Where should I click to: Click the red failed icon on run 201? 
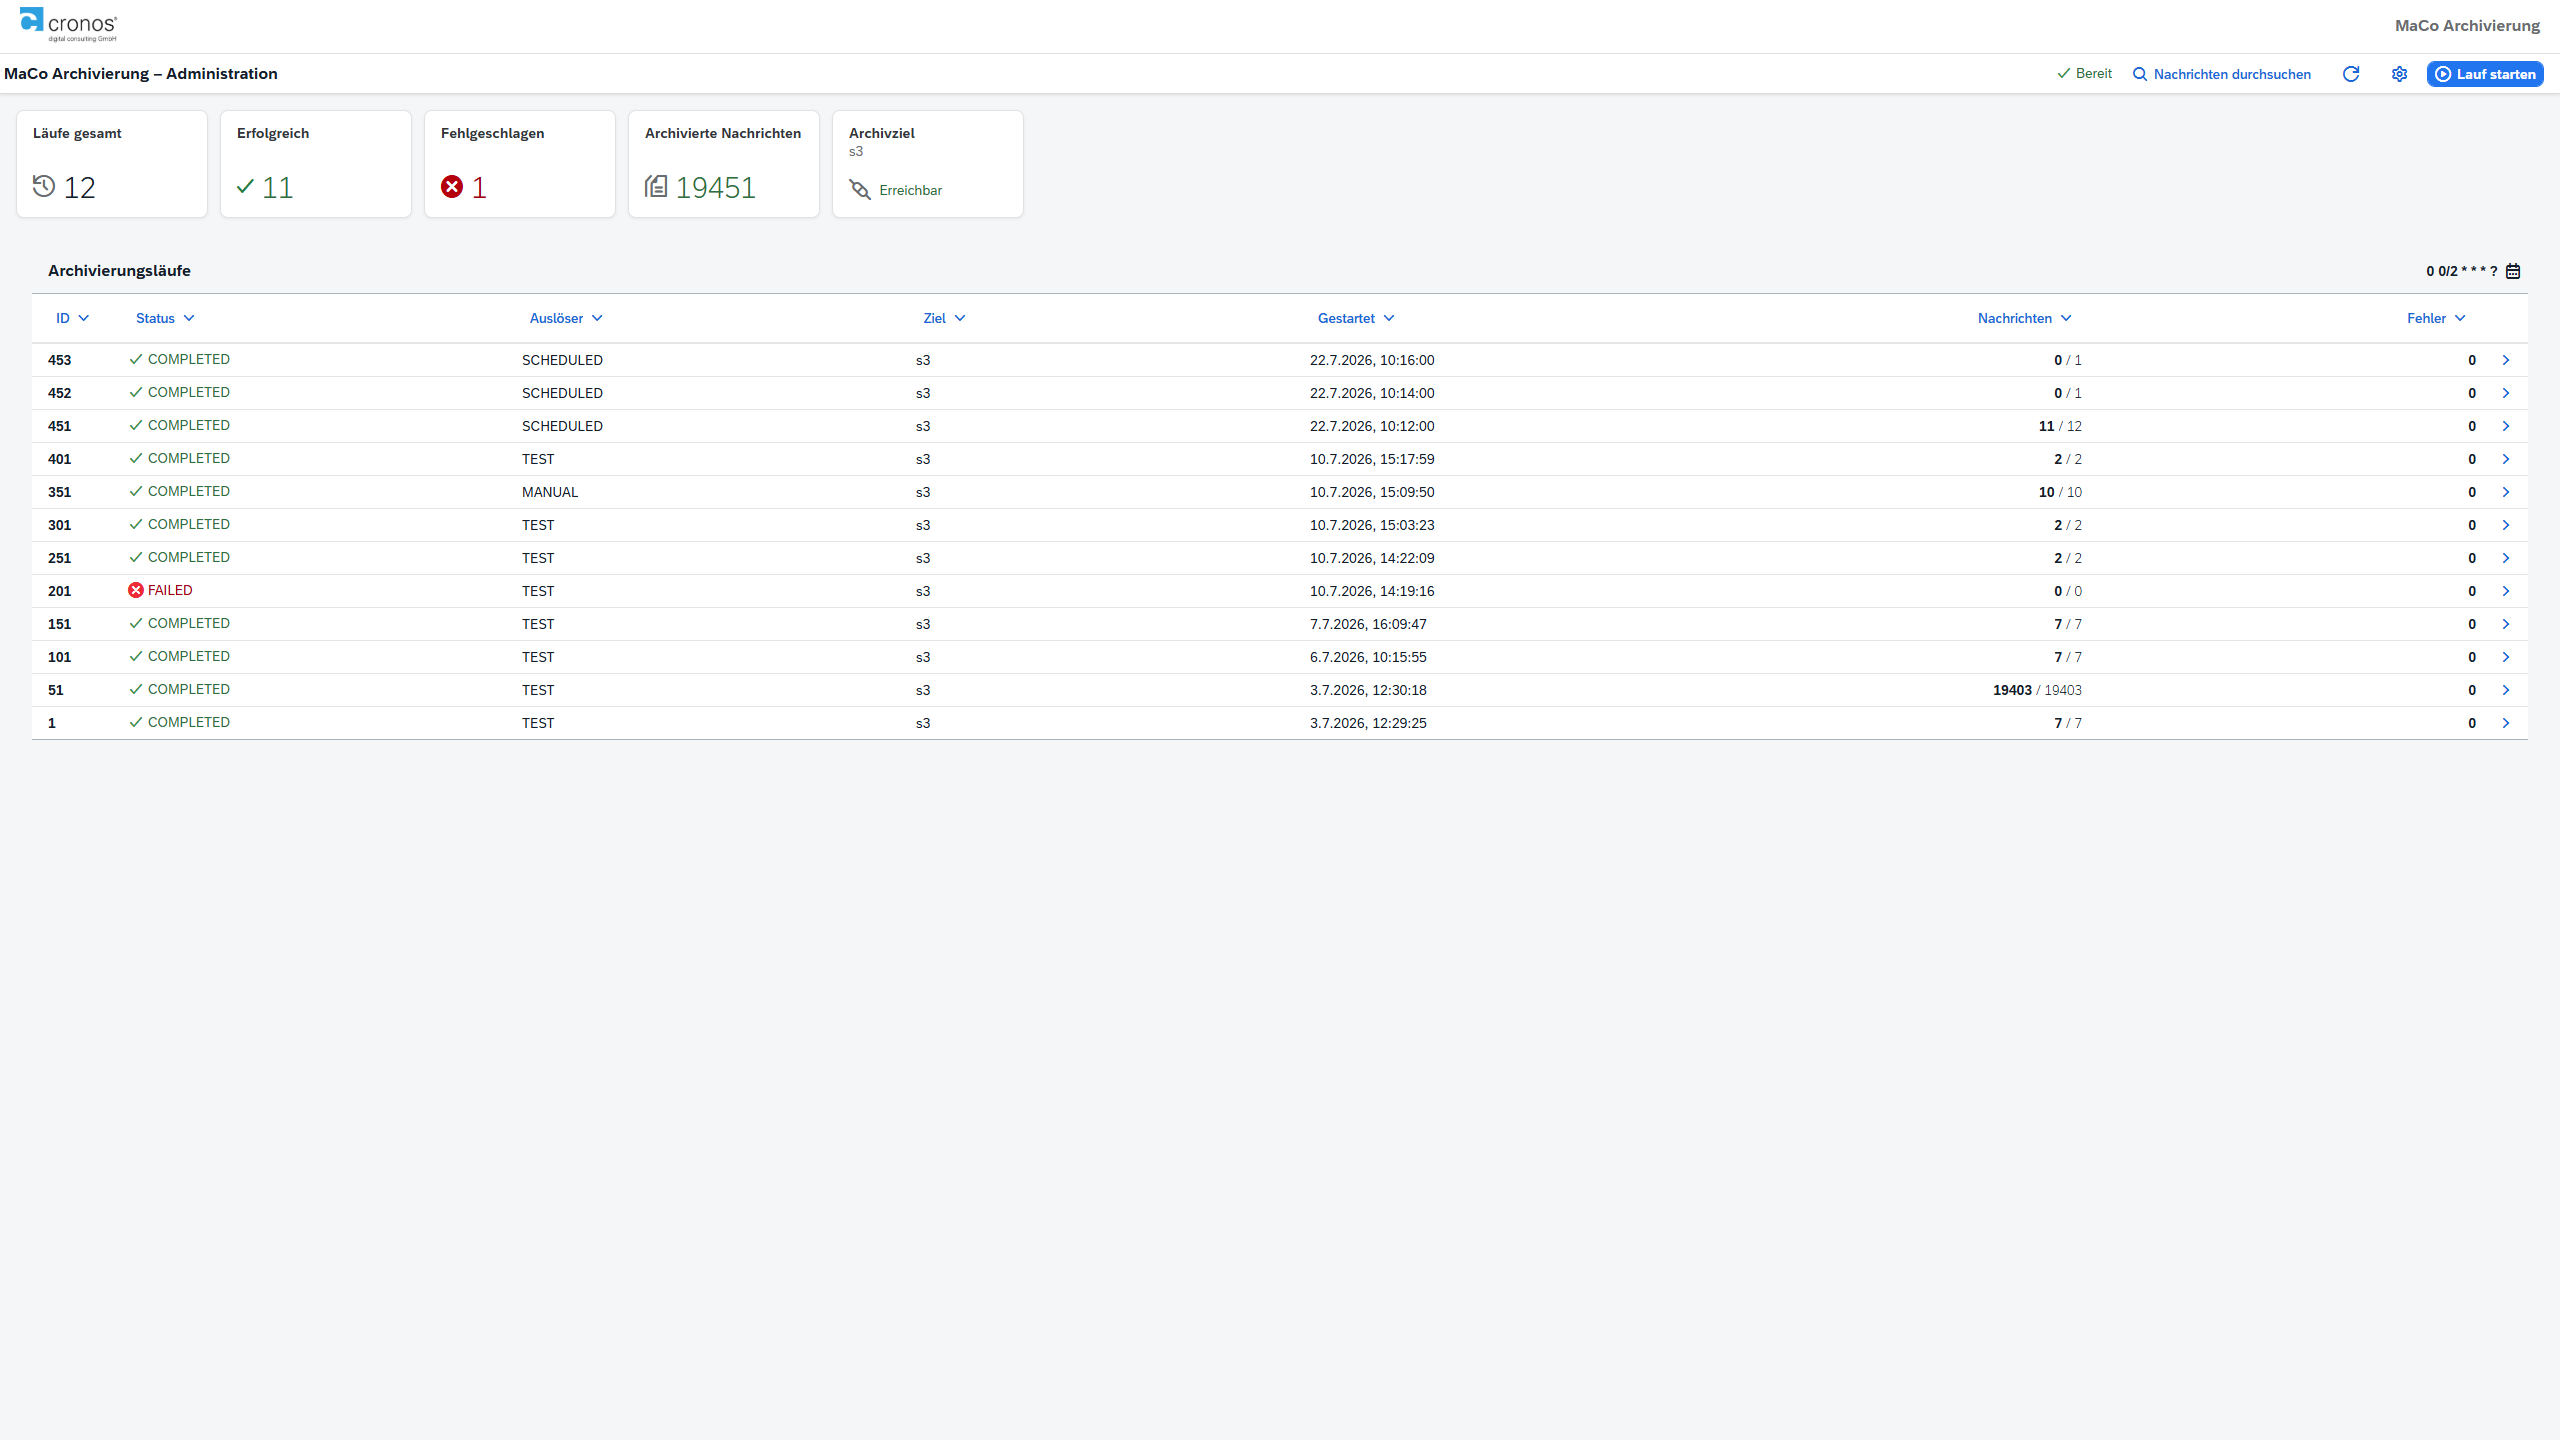[x=136, y=590]
